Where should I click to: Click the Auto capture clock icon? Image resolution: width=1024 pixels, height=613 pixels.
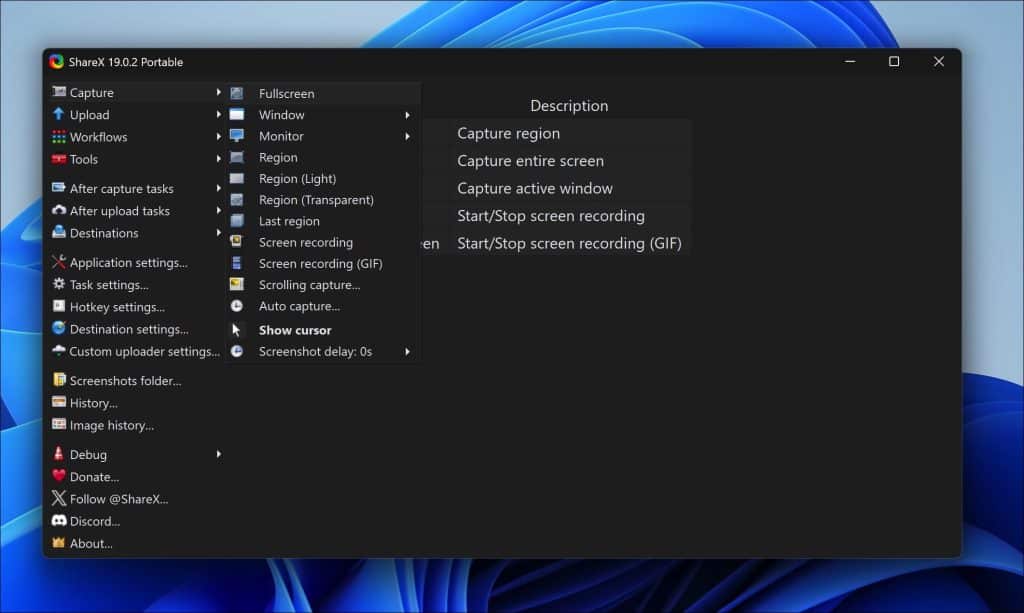(237, 306)
